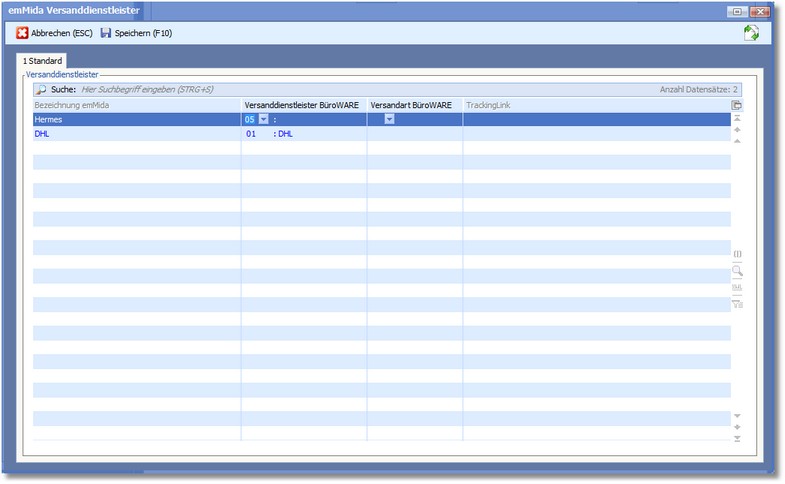785x484 pixels.
Task: Sort by 'Bezeichnung emMida' column header
Action: pos(135,105)
